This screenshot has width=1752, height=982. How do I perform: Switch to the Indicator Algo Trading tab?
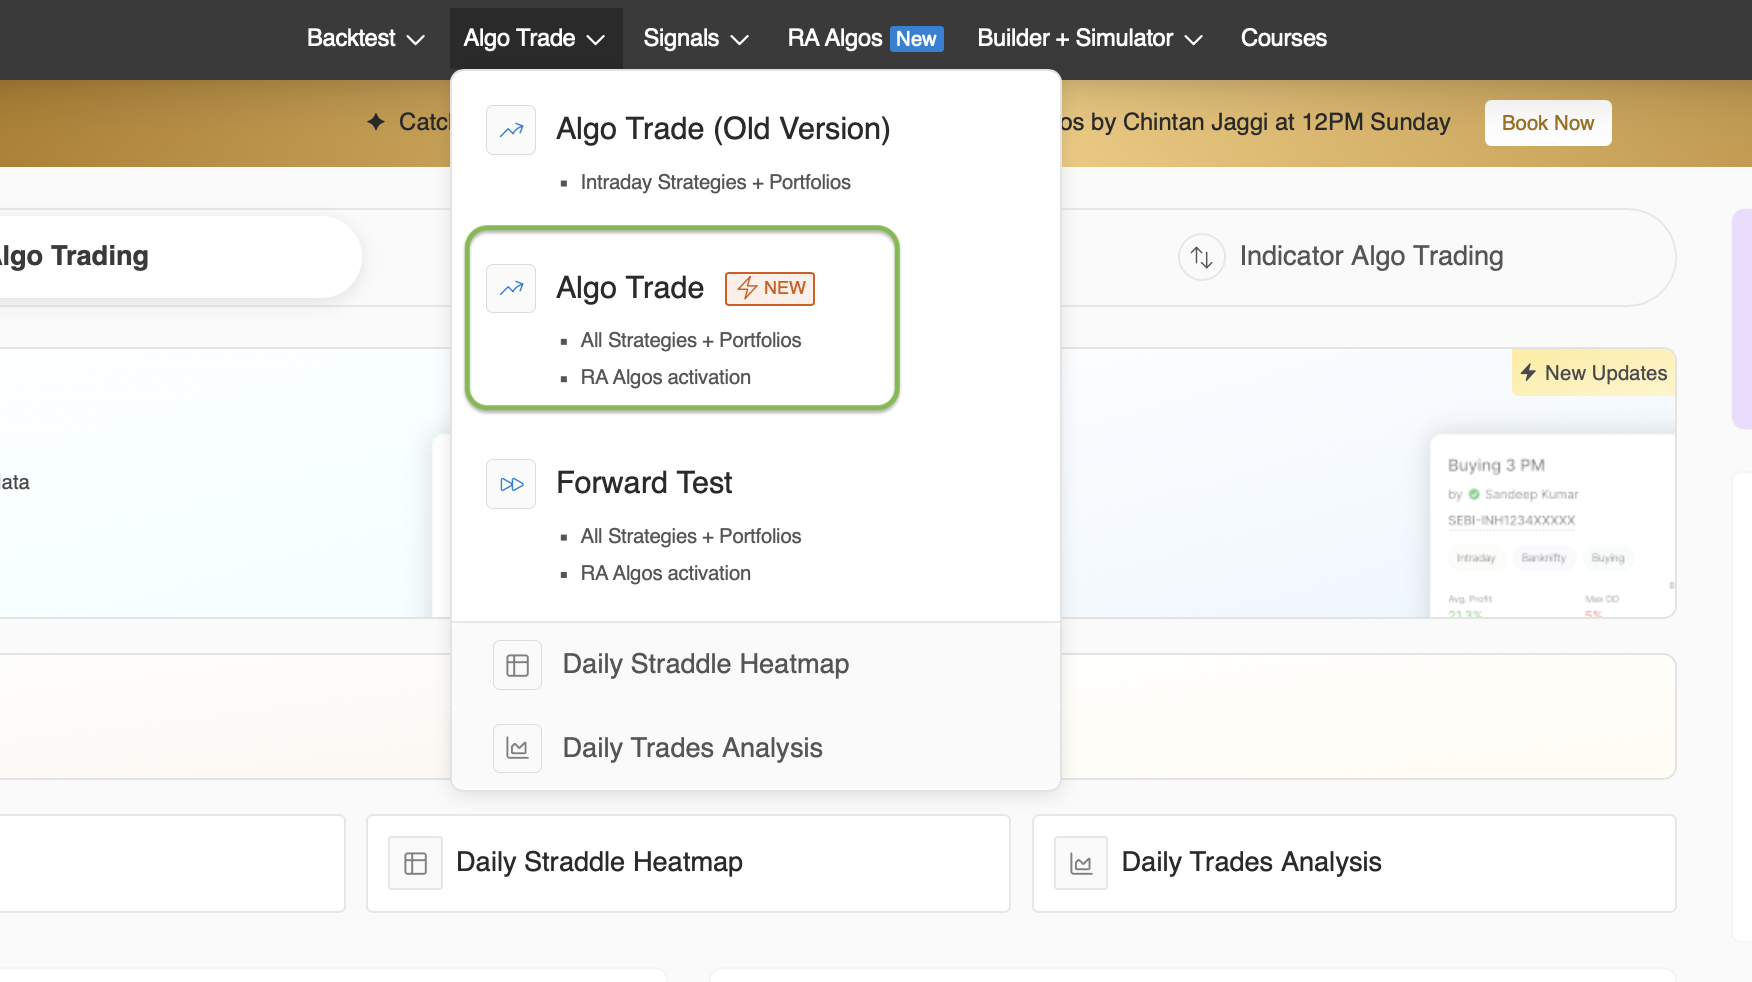click(x=1370, y=257)
